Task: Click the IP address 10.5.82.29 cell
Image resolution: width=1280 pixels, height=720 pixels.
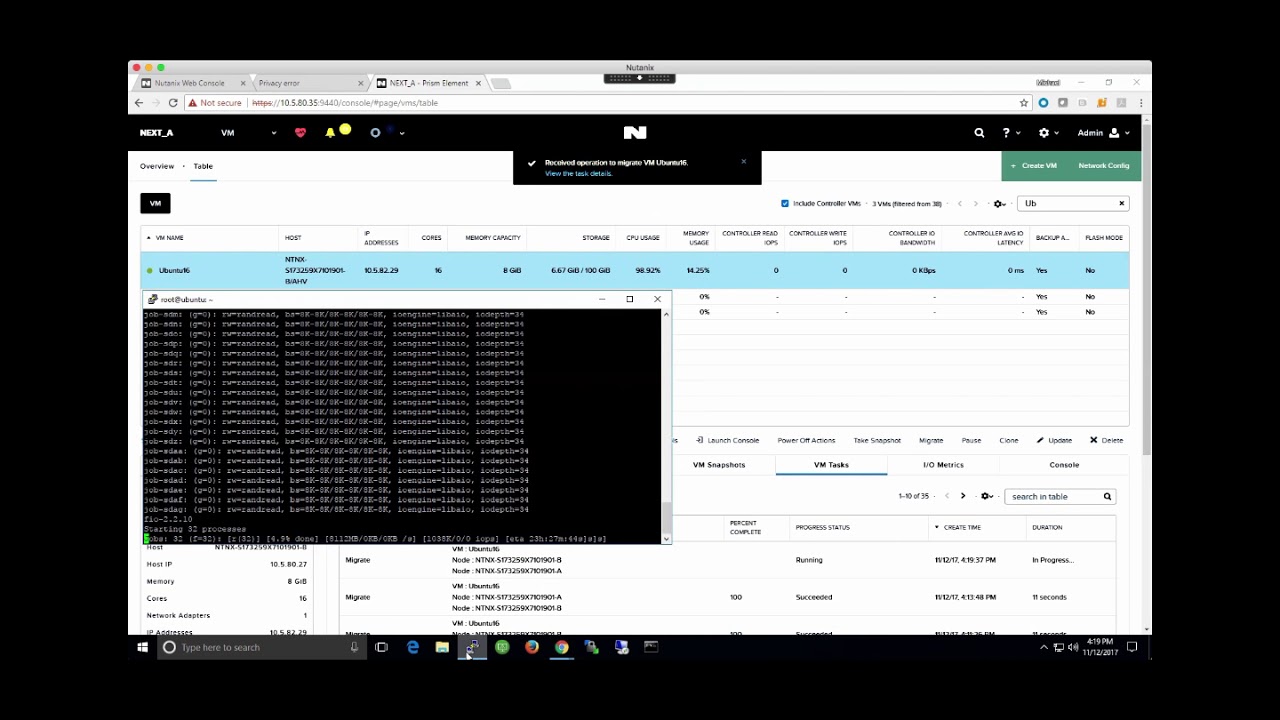Action: [x=381, y=270]
